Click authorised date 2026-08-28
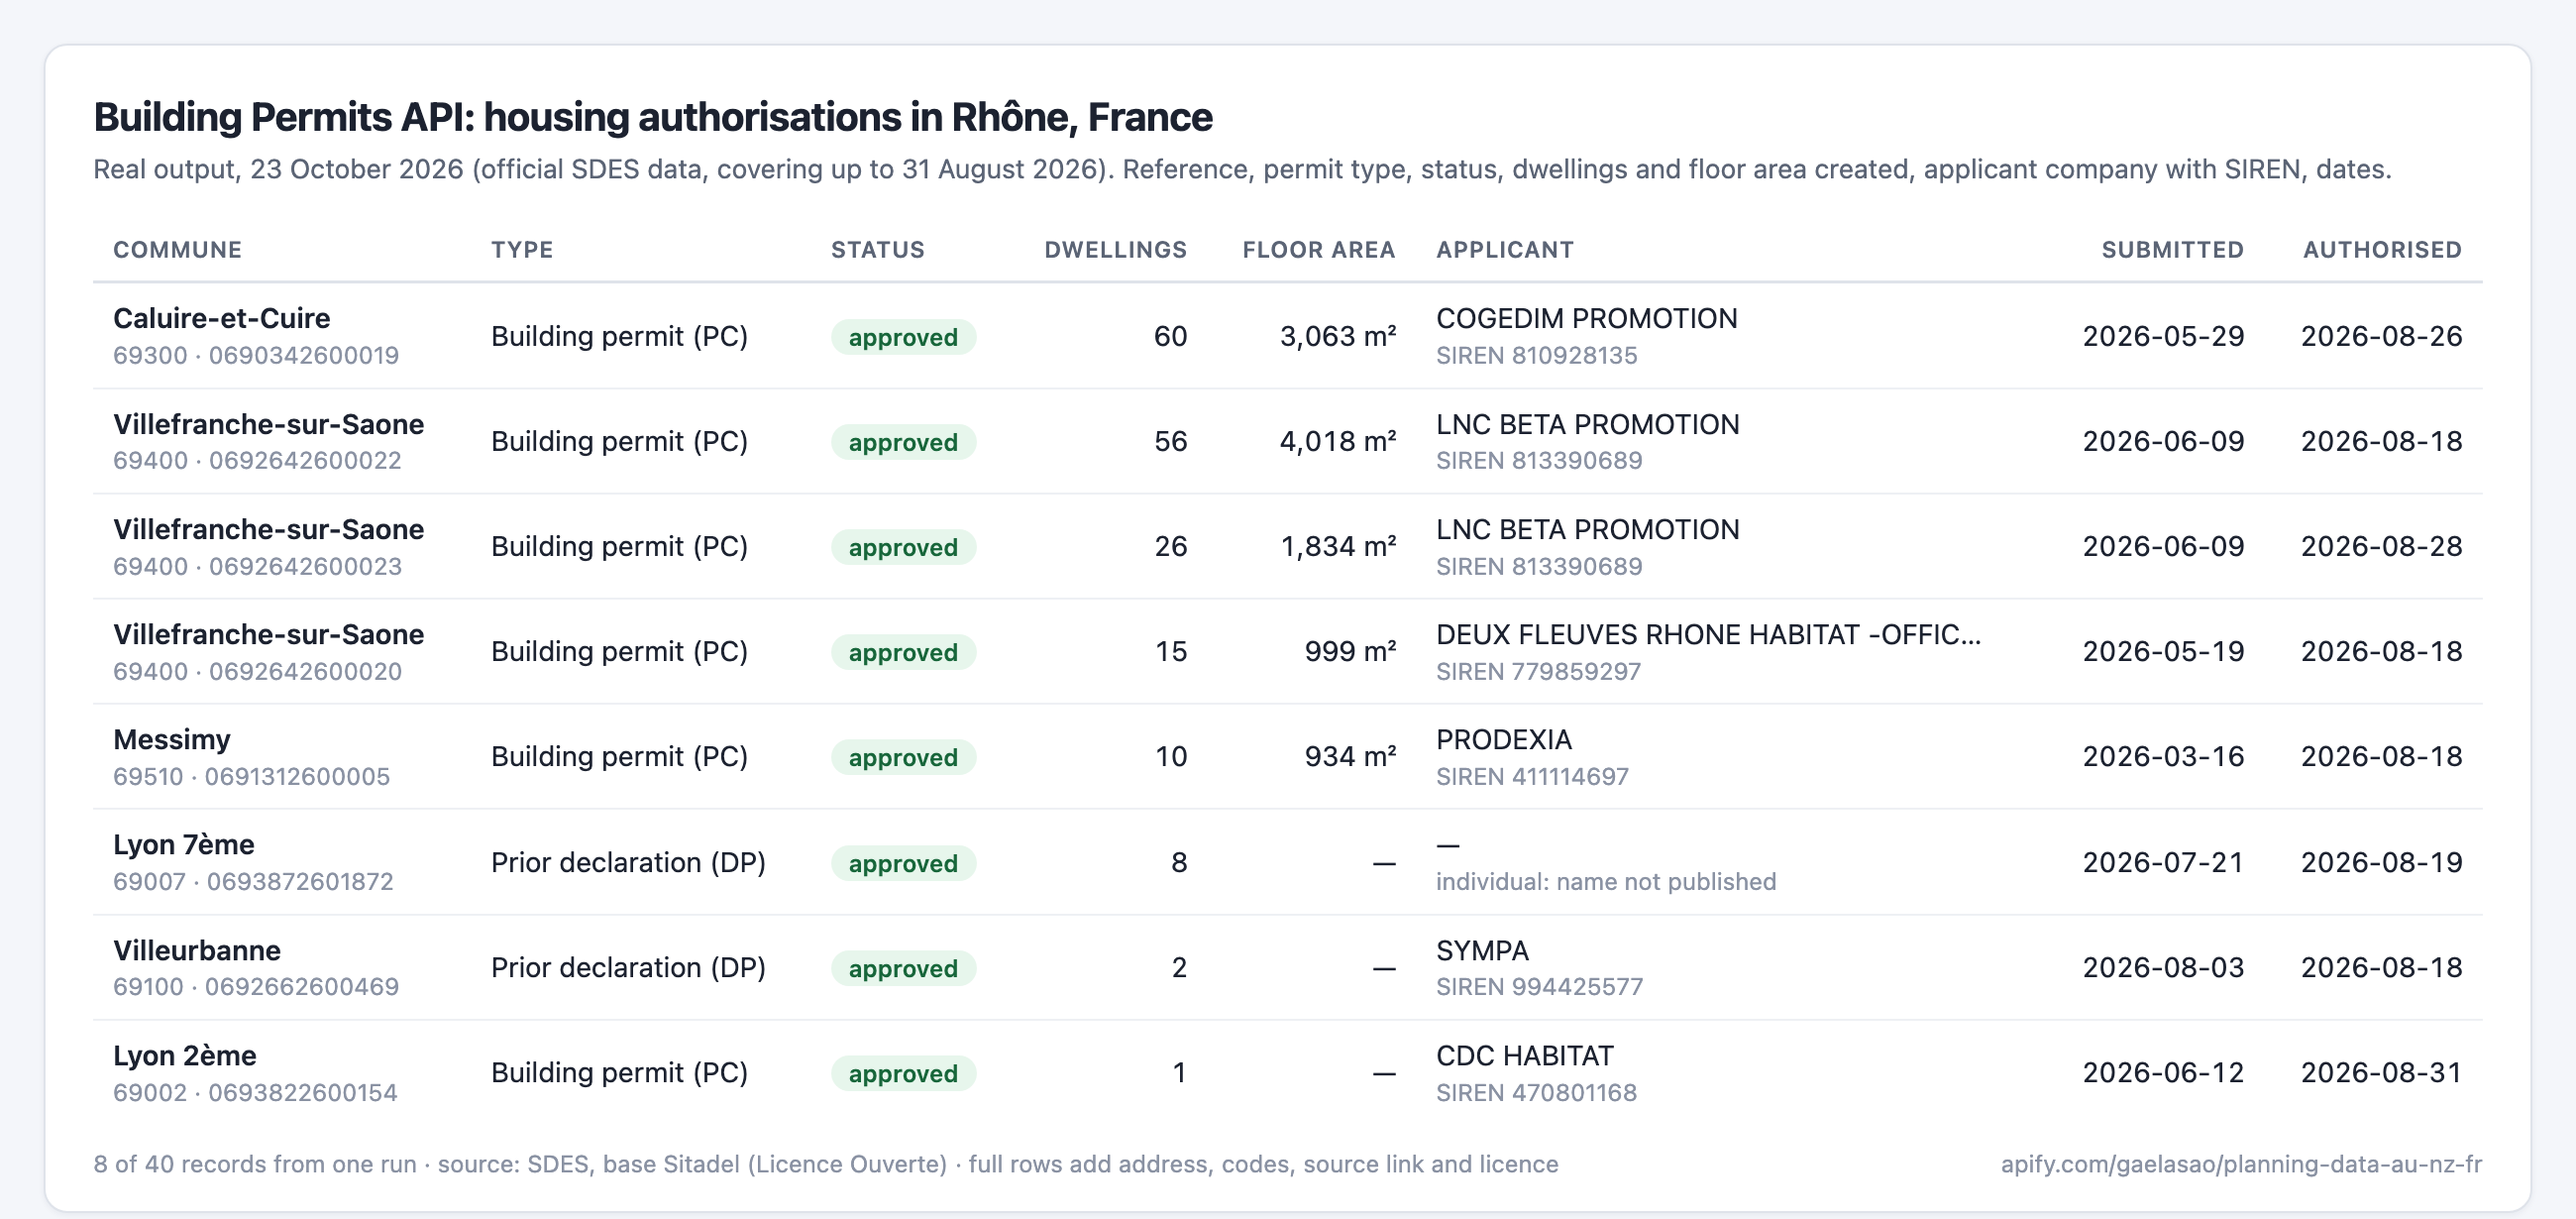 [x=2382, y=546]
